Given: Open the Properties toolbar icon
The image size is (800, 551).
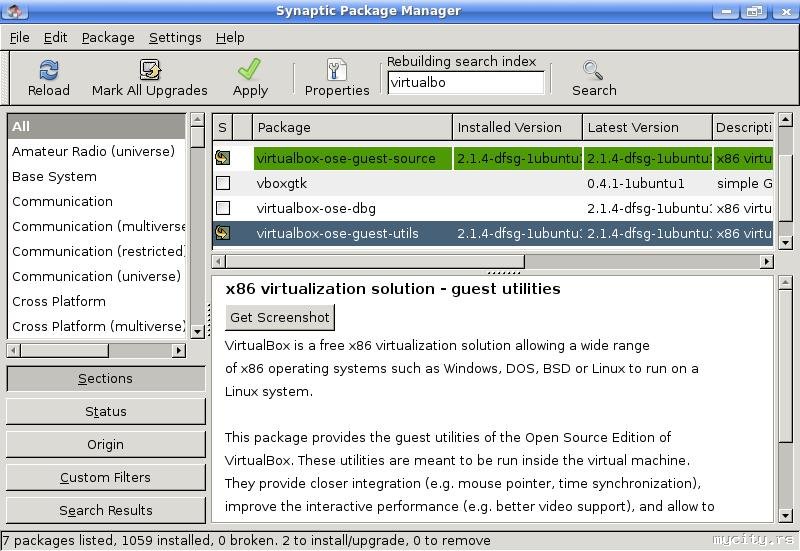Looking at the screenshot, I should [336, 70].
